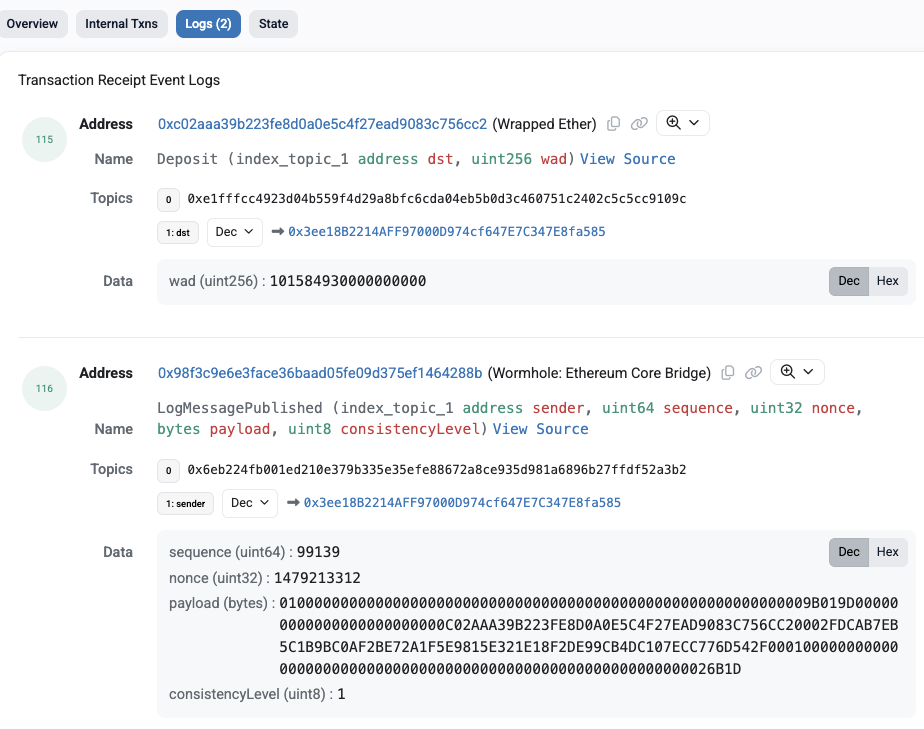This screenshot has height=729, width=924.
Task: Click topic 0 index badge for LogMessagePublished hash
Action: (169, 470)
